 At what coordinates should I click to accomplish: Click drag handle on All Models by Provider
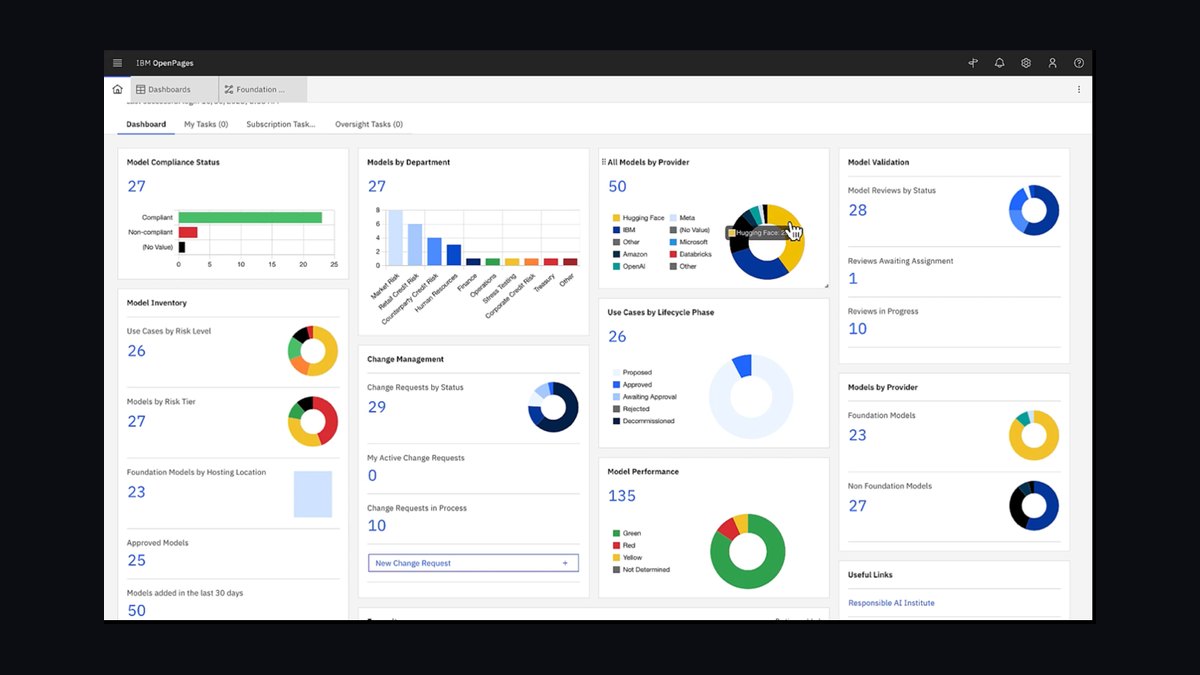click(x=603, y=162)
